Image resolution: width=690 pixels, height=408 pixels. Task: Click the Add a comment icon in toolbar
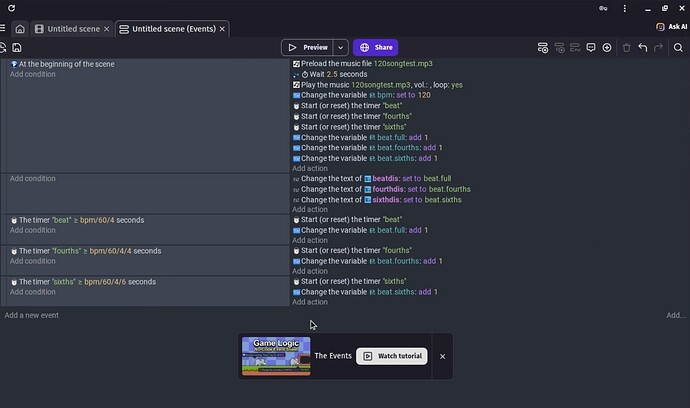pyautogui.click(x=591, y=47)
